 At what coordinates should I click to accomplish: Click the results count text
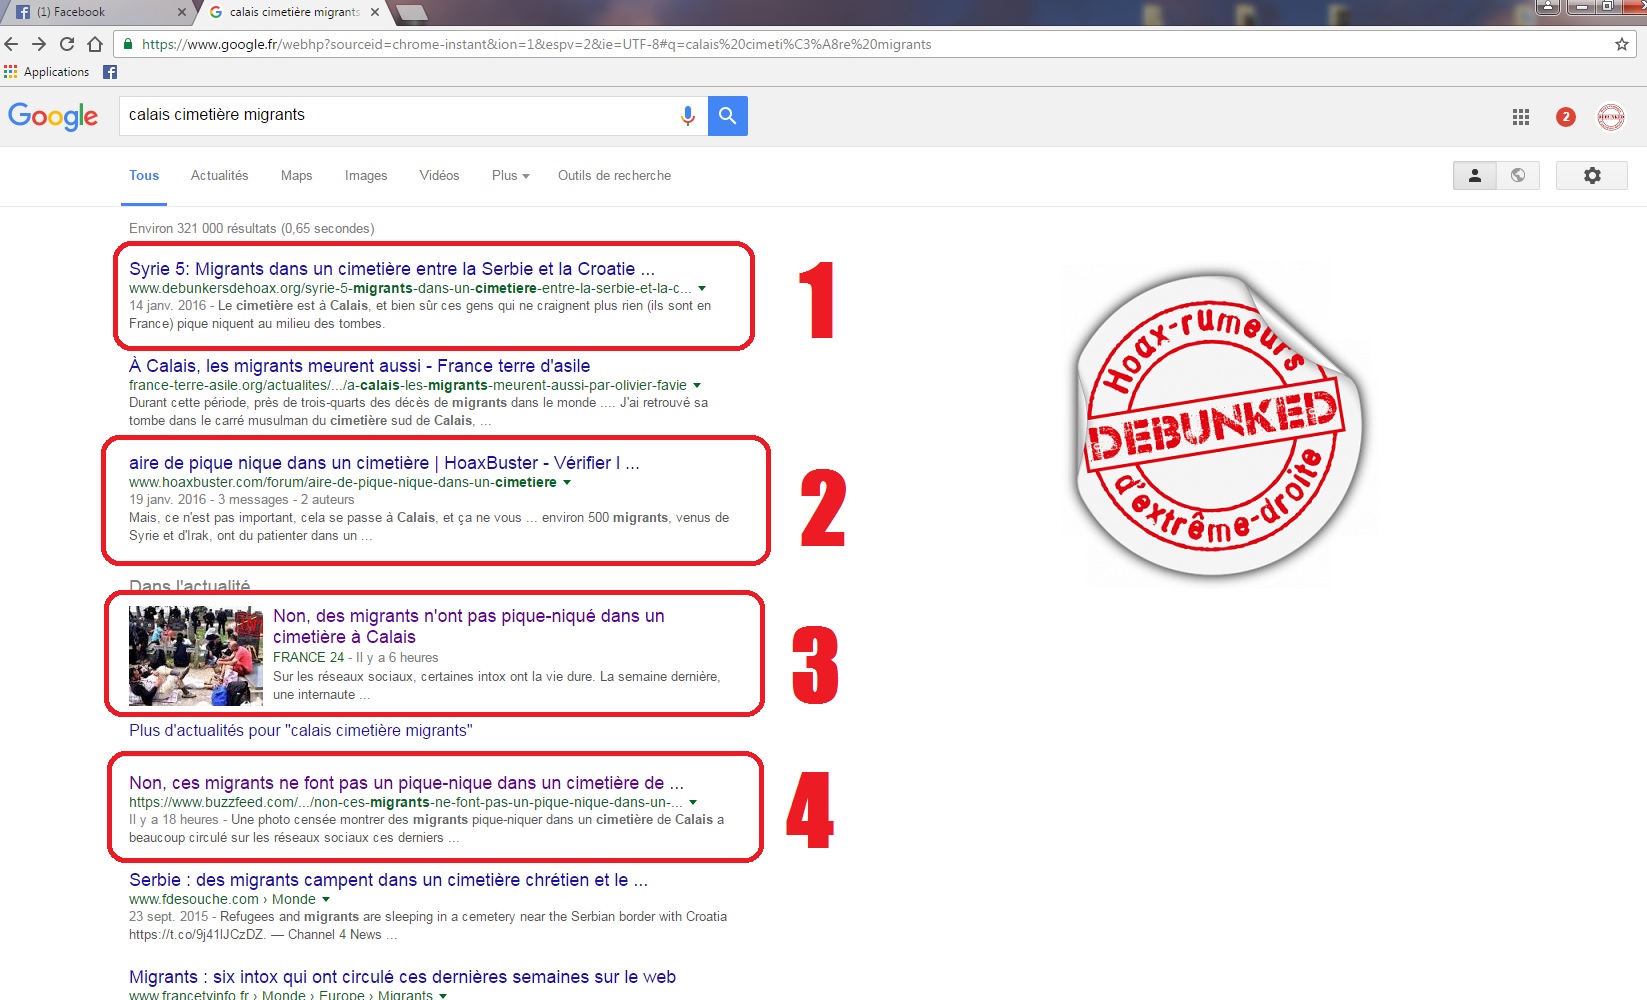coord(252,228)
